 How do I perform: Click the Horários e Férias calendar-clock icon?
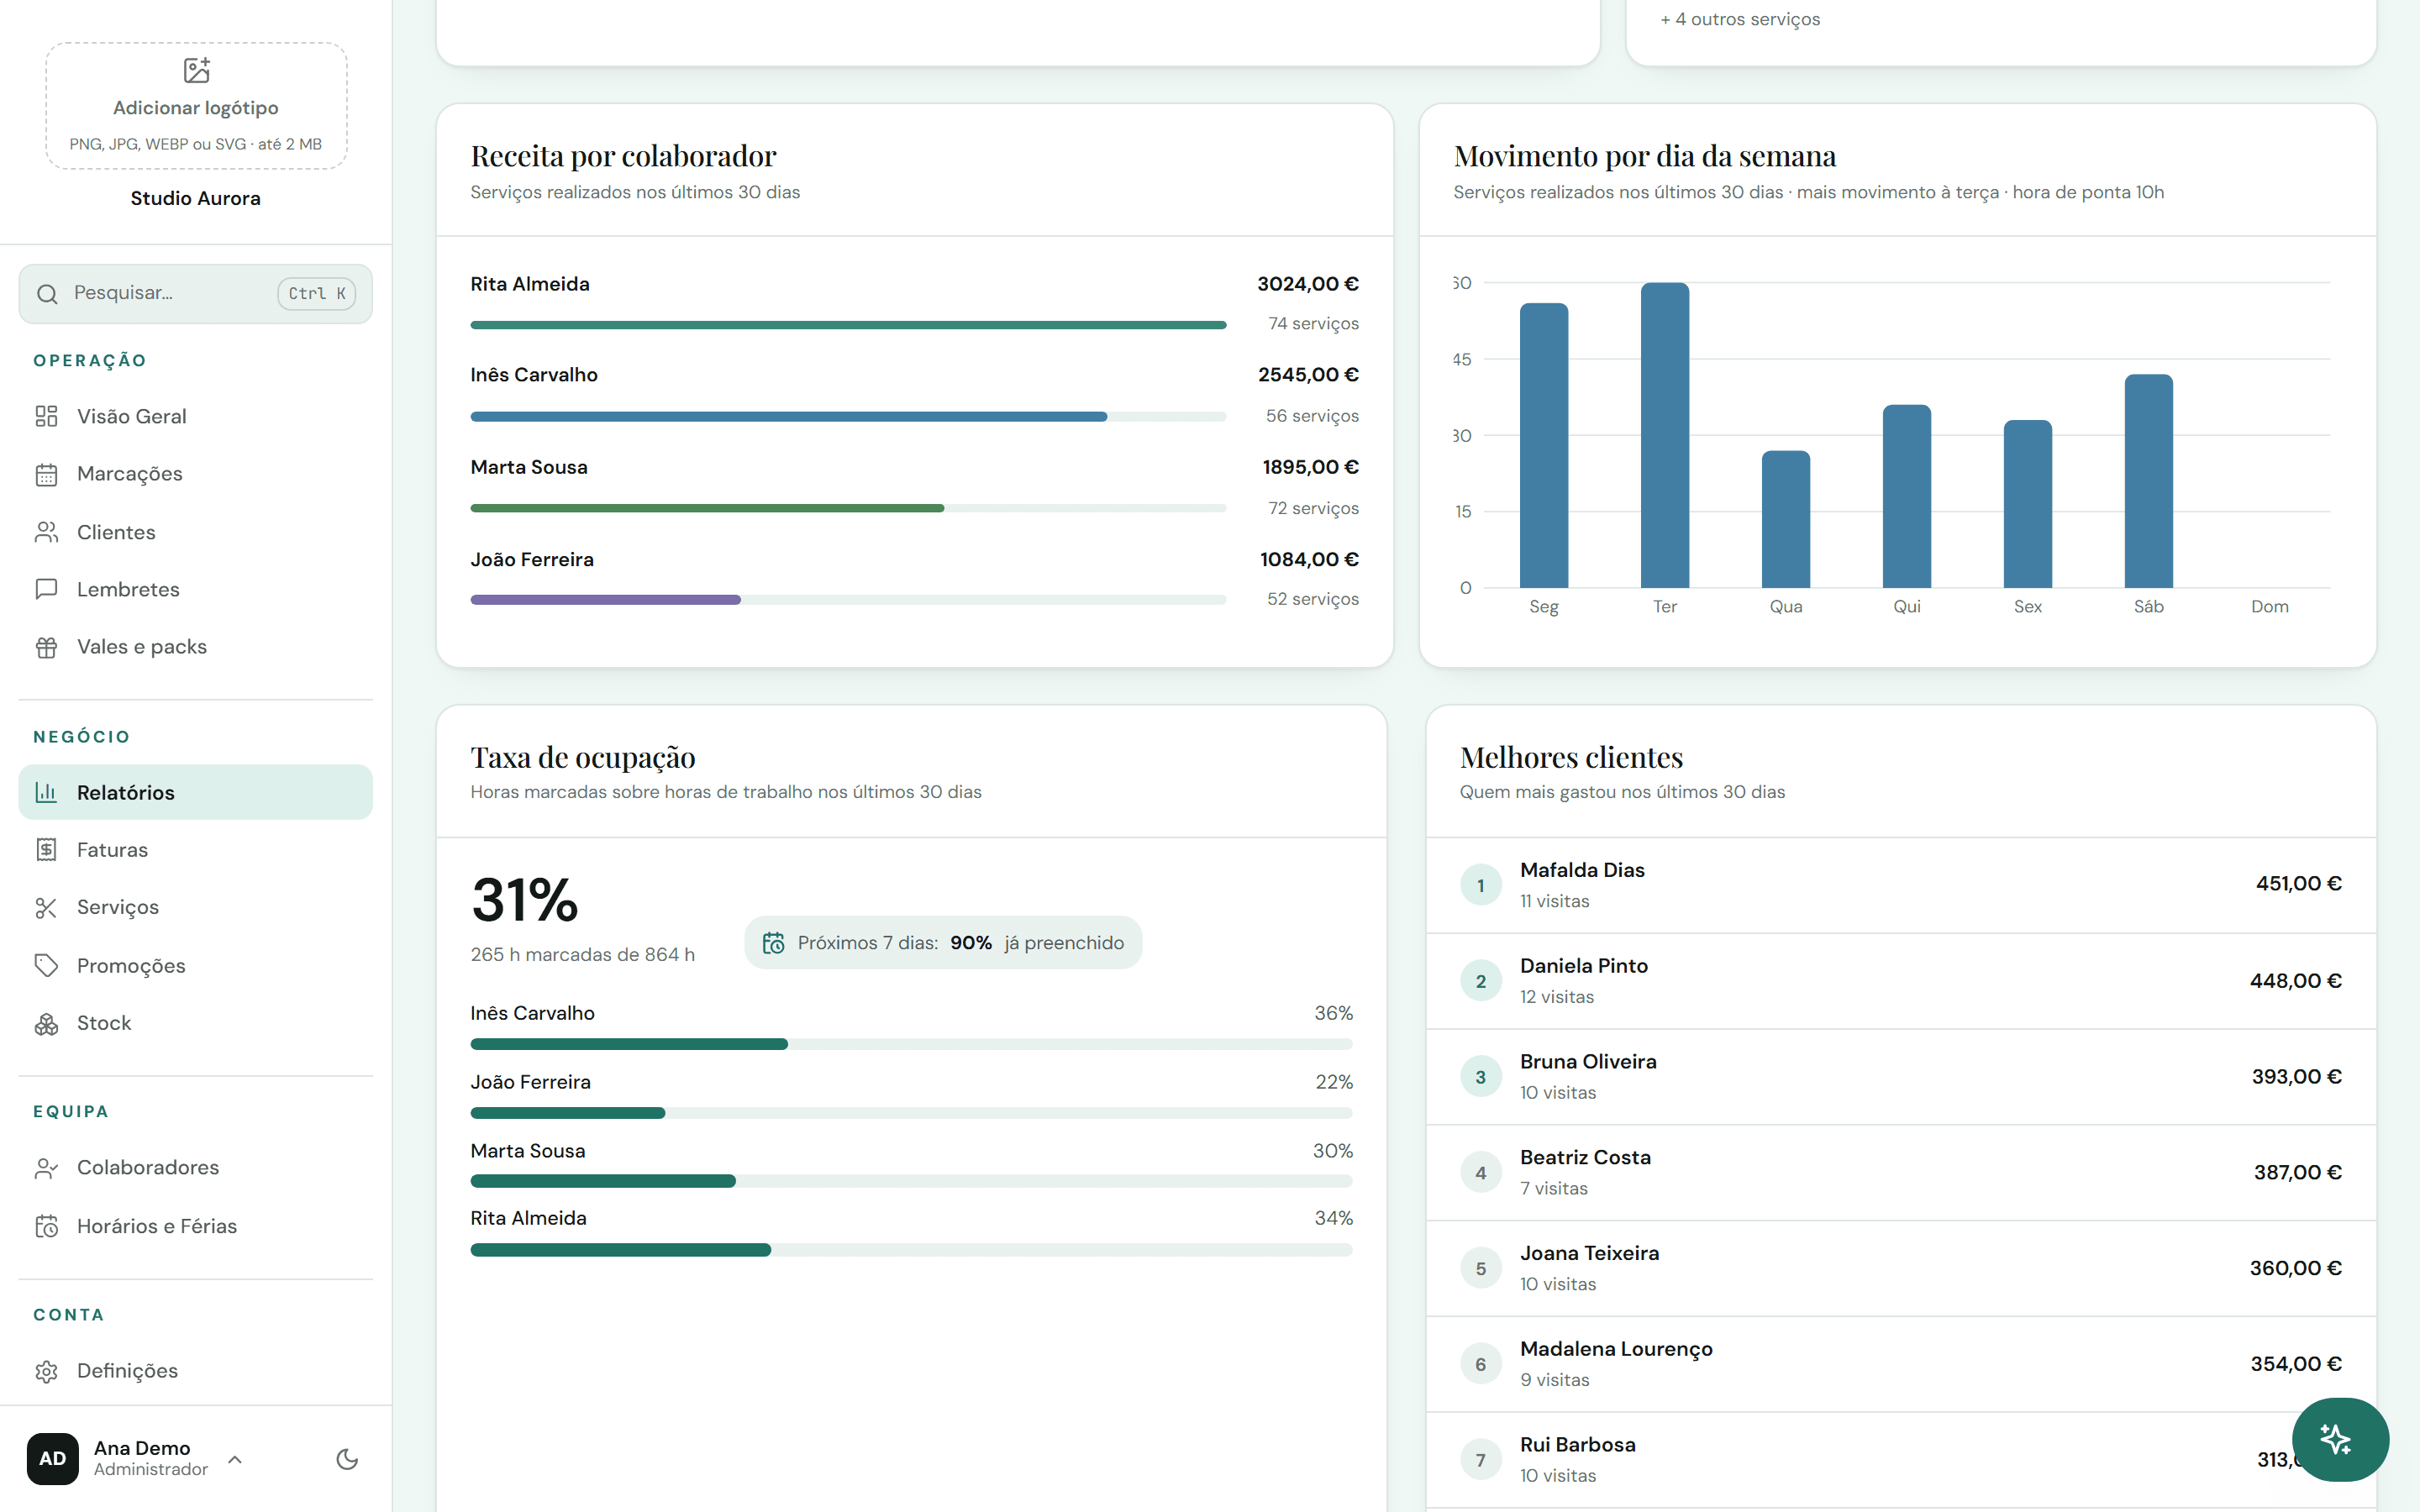pyautogui.click(x=46, y=1226)
